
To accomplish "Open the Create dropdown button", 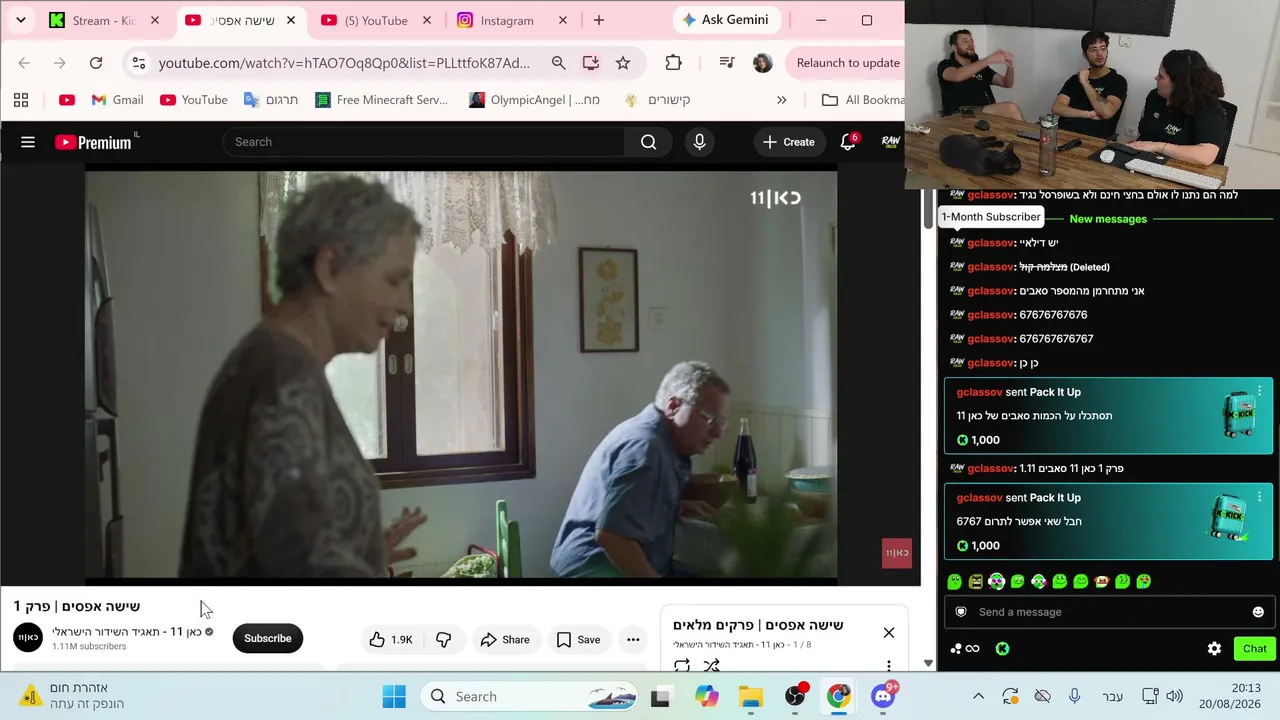I will 788,142.
